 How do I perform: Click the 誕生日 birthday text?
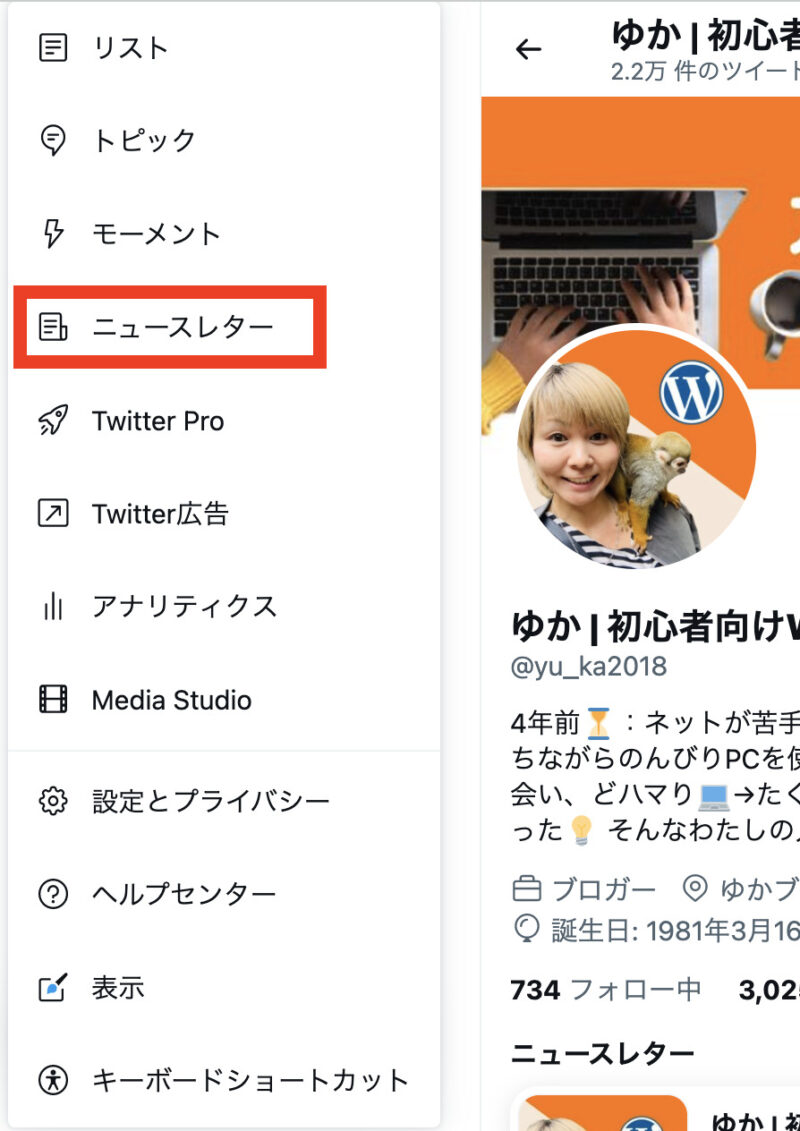pos(676,930)
